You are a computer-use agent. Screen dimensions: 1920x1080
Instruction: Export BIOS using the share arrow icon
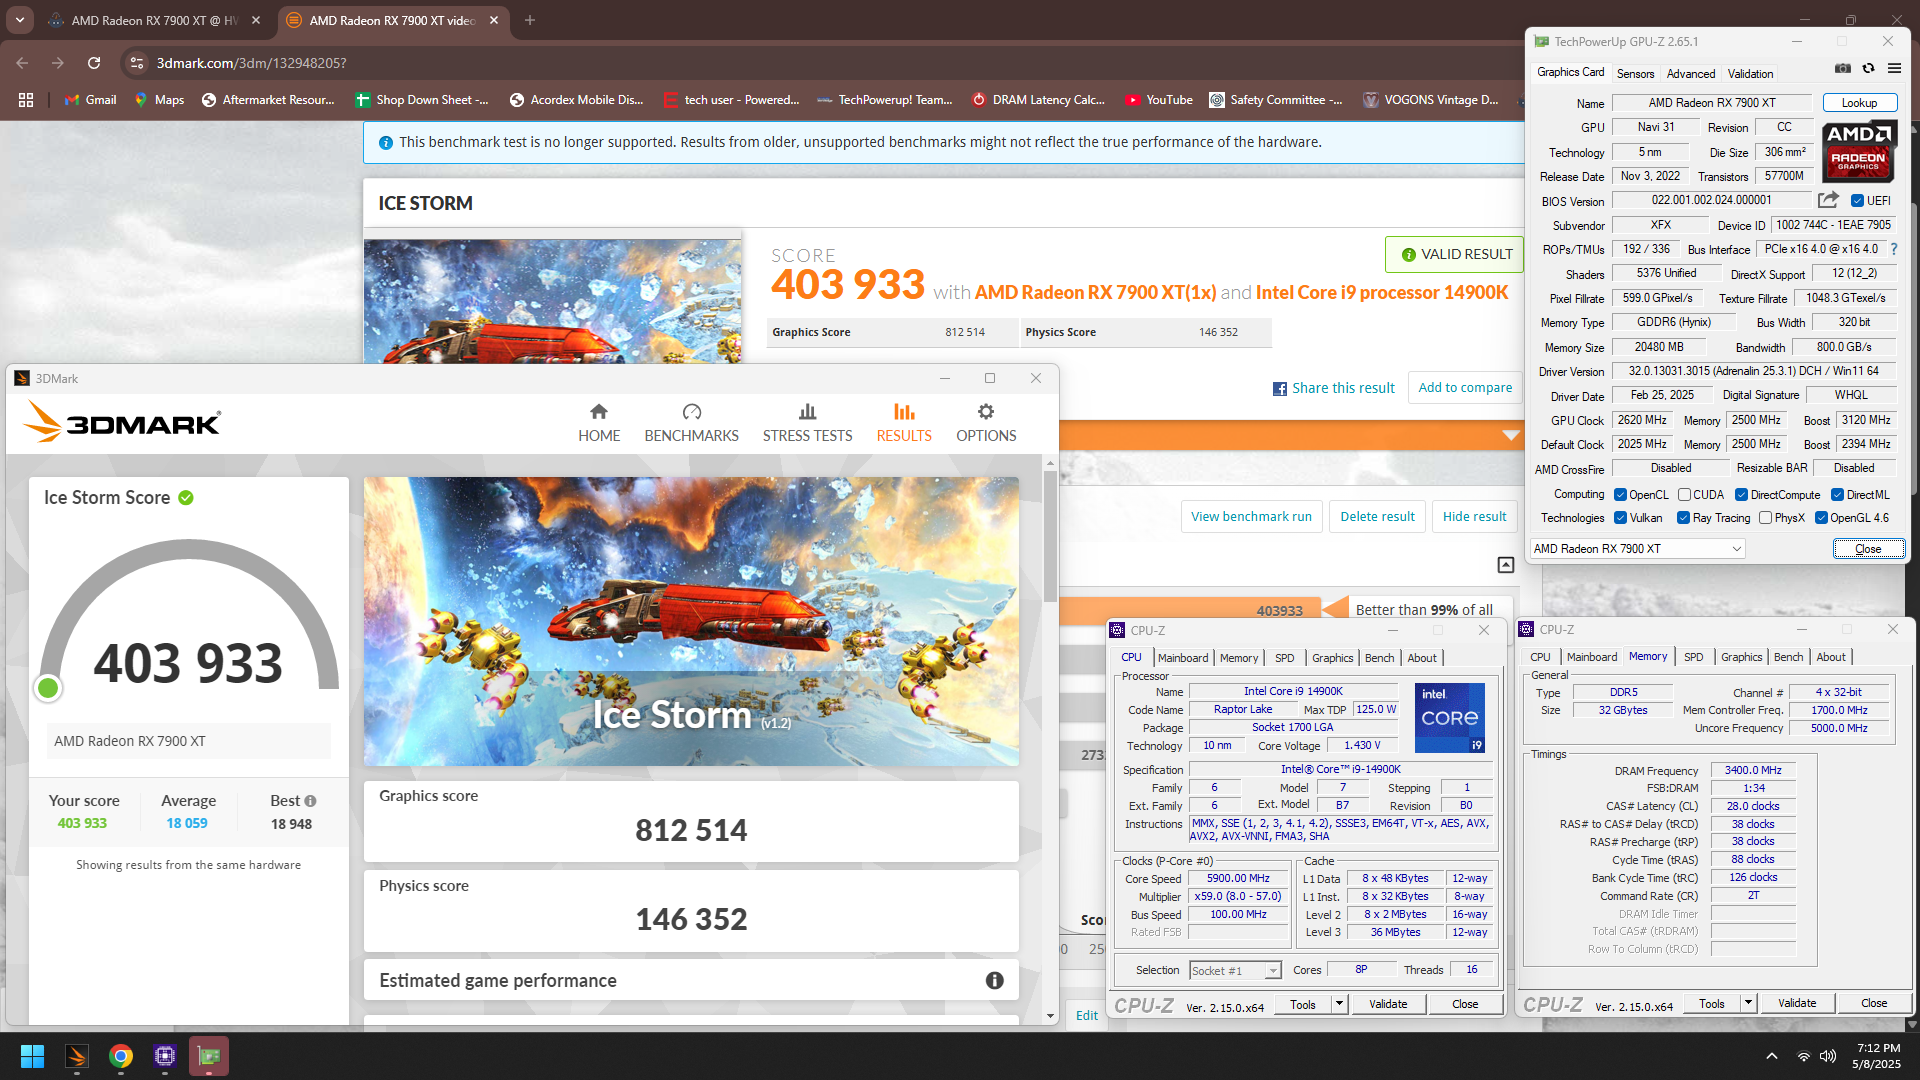[1828, 200]
